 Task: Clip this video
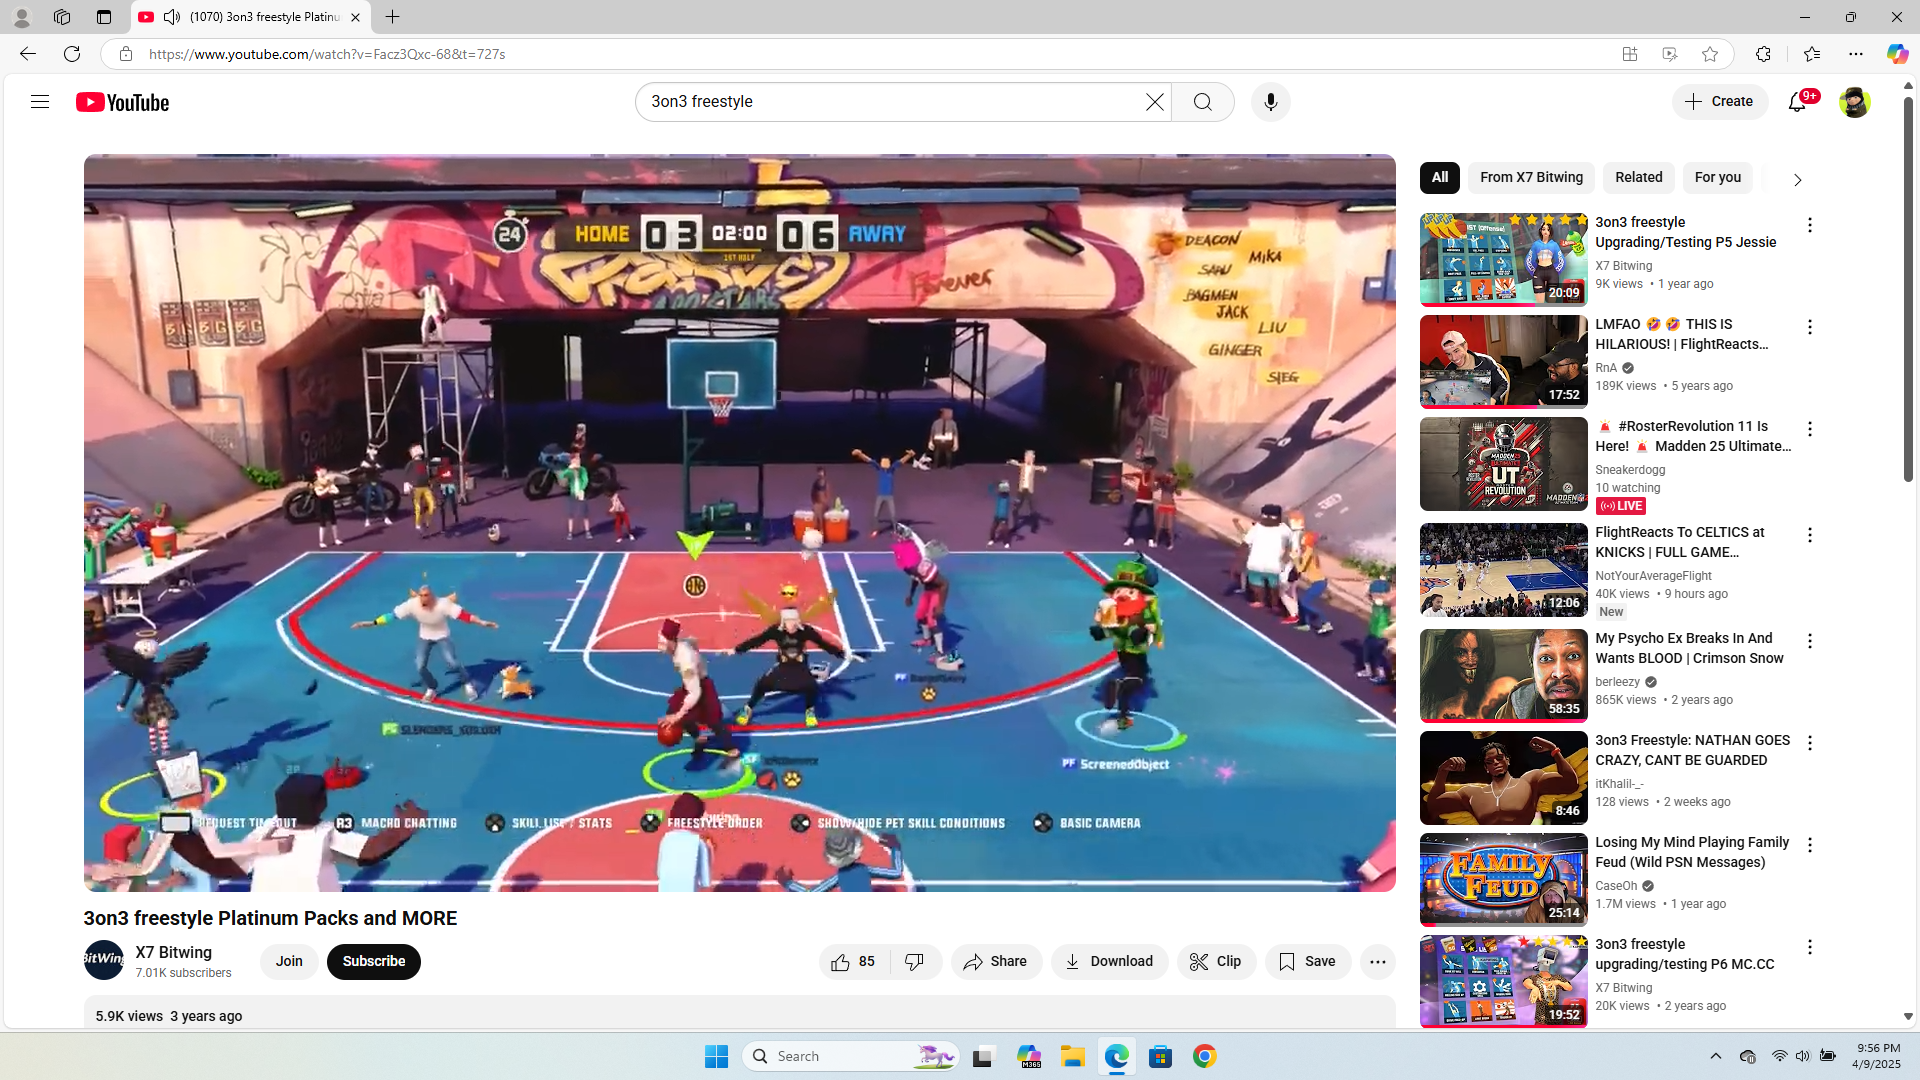point(1216,961)
